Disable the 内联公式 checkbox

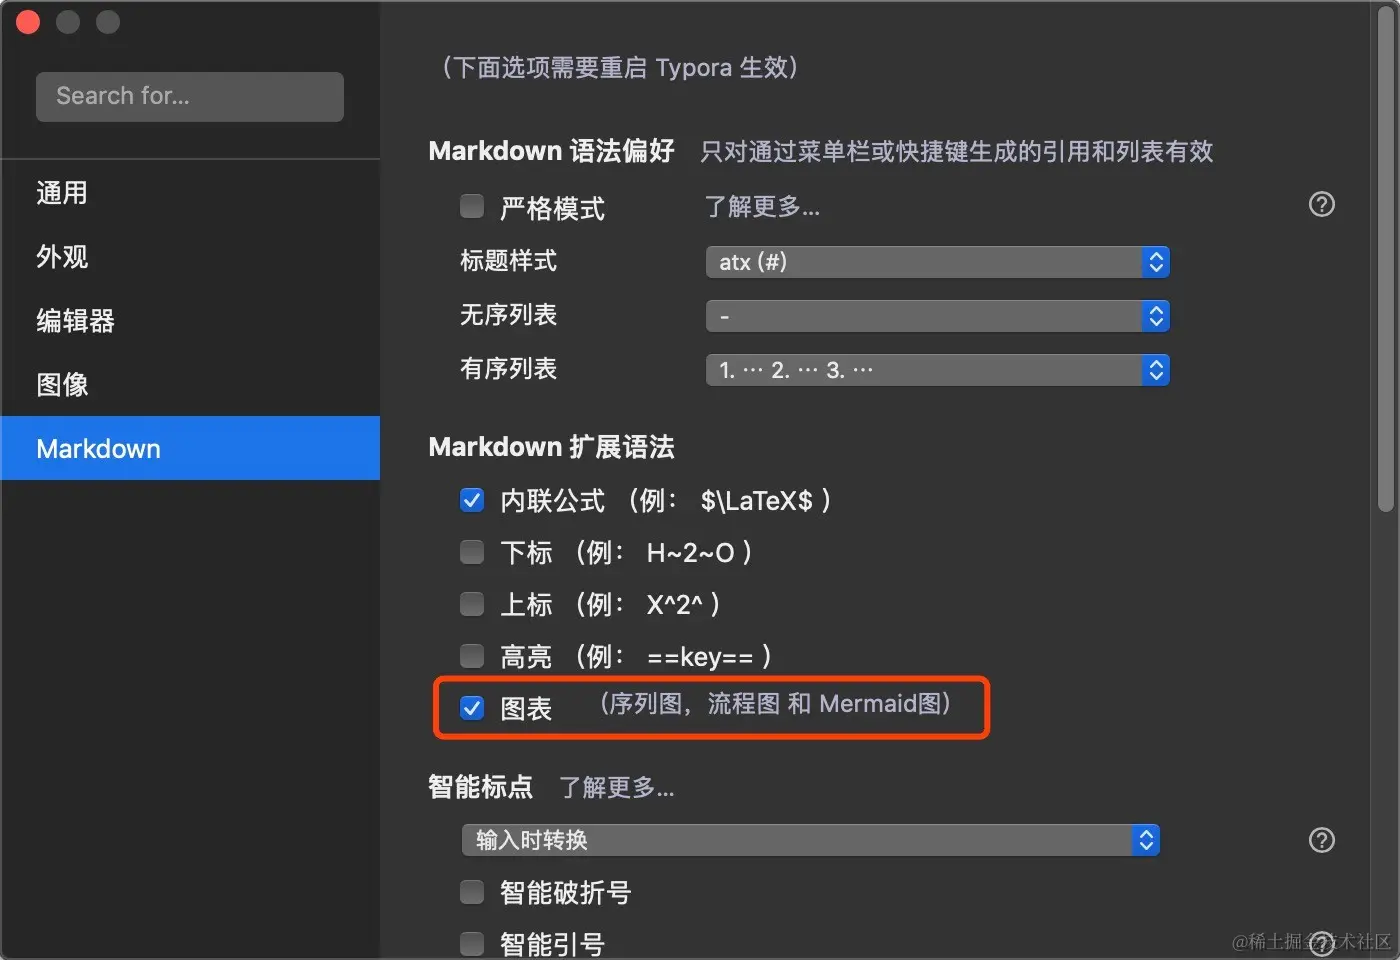[x=471, y=500]
